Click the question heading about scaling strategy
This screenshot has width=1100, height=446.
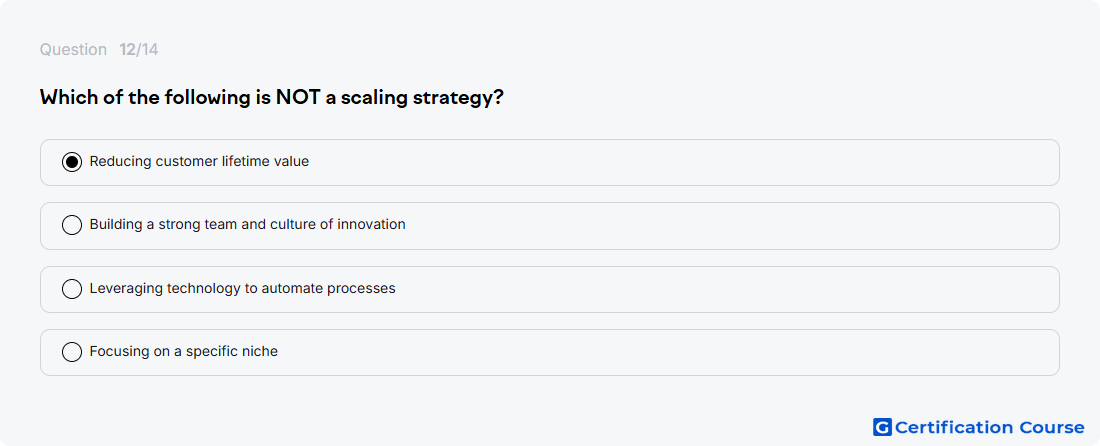pos(271,97)
